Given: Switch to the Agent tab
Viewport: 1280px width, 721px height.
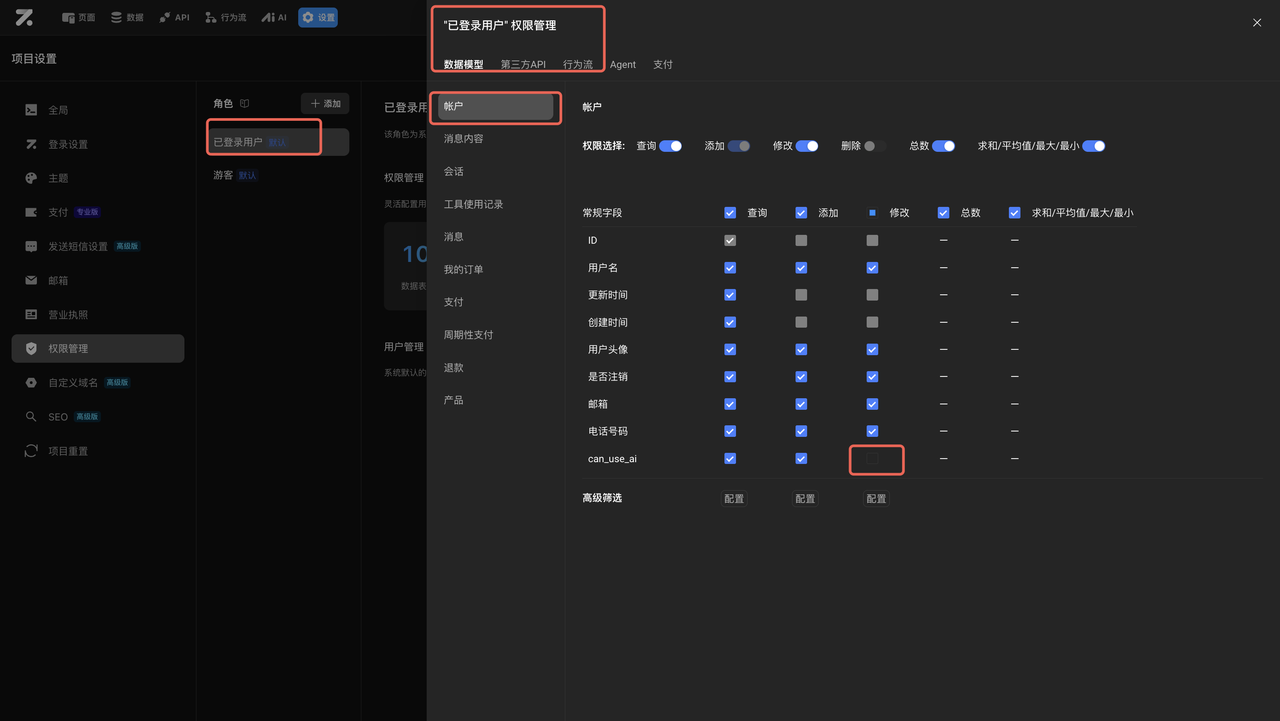Looking at the screenshot, I should (x=623, y=64).
